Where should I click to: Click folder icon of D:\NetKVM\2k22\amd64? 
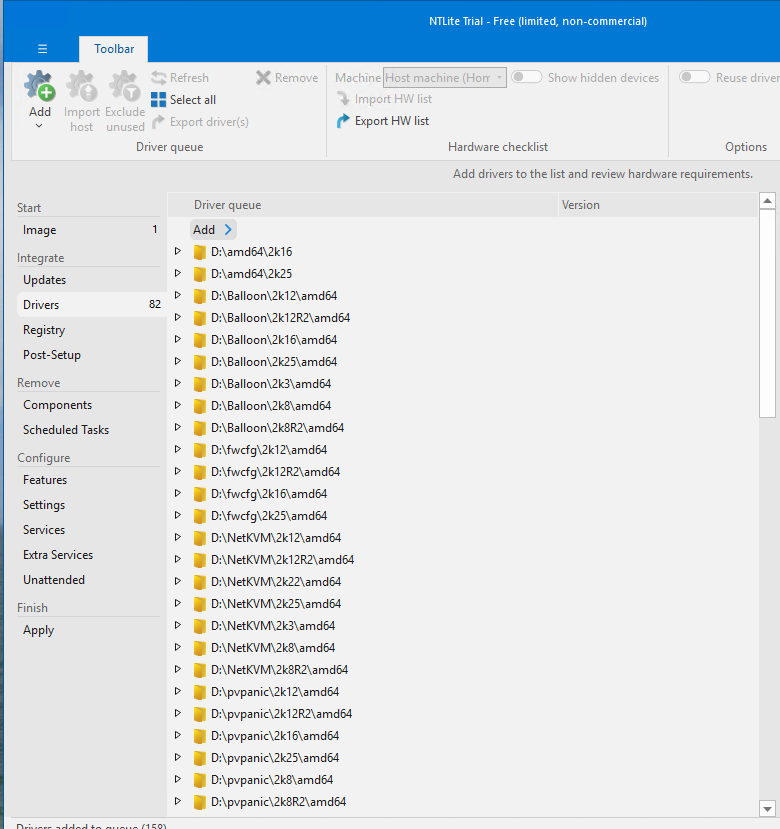coord(199,582)
